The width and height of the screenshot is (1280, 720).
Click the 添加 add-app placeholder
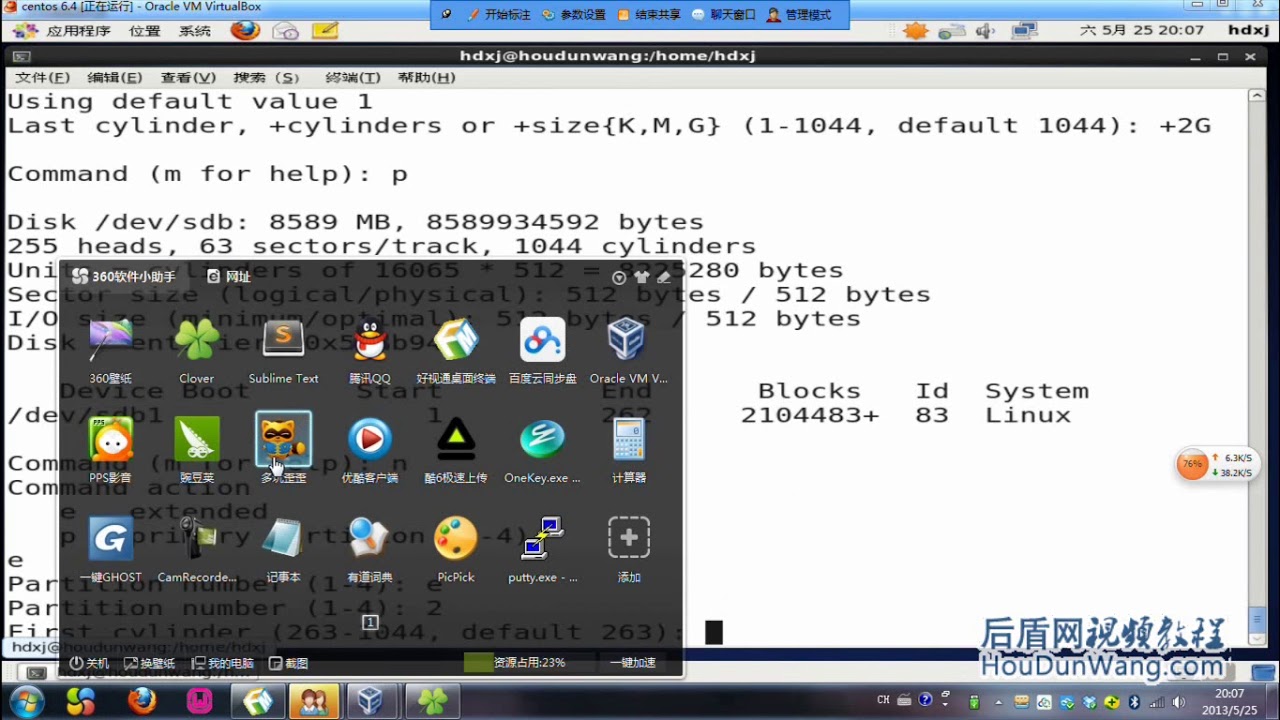629,539
